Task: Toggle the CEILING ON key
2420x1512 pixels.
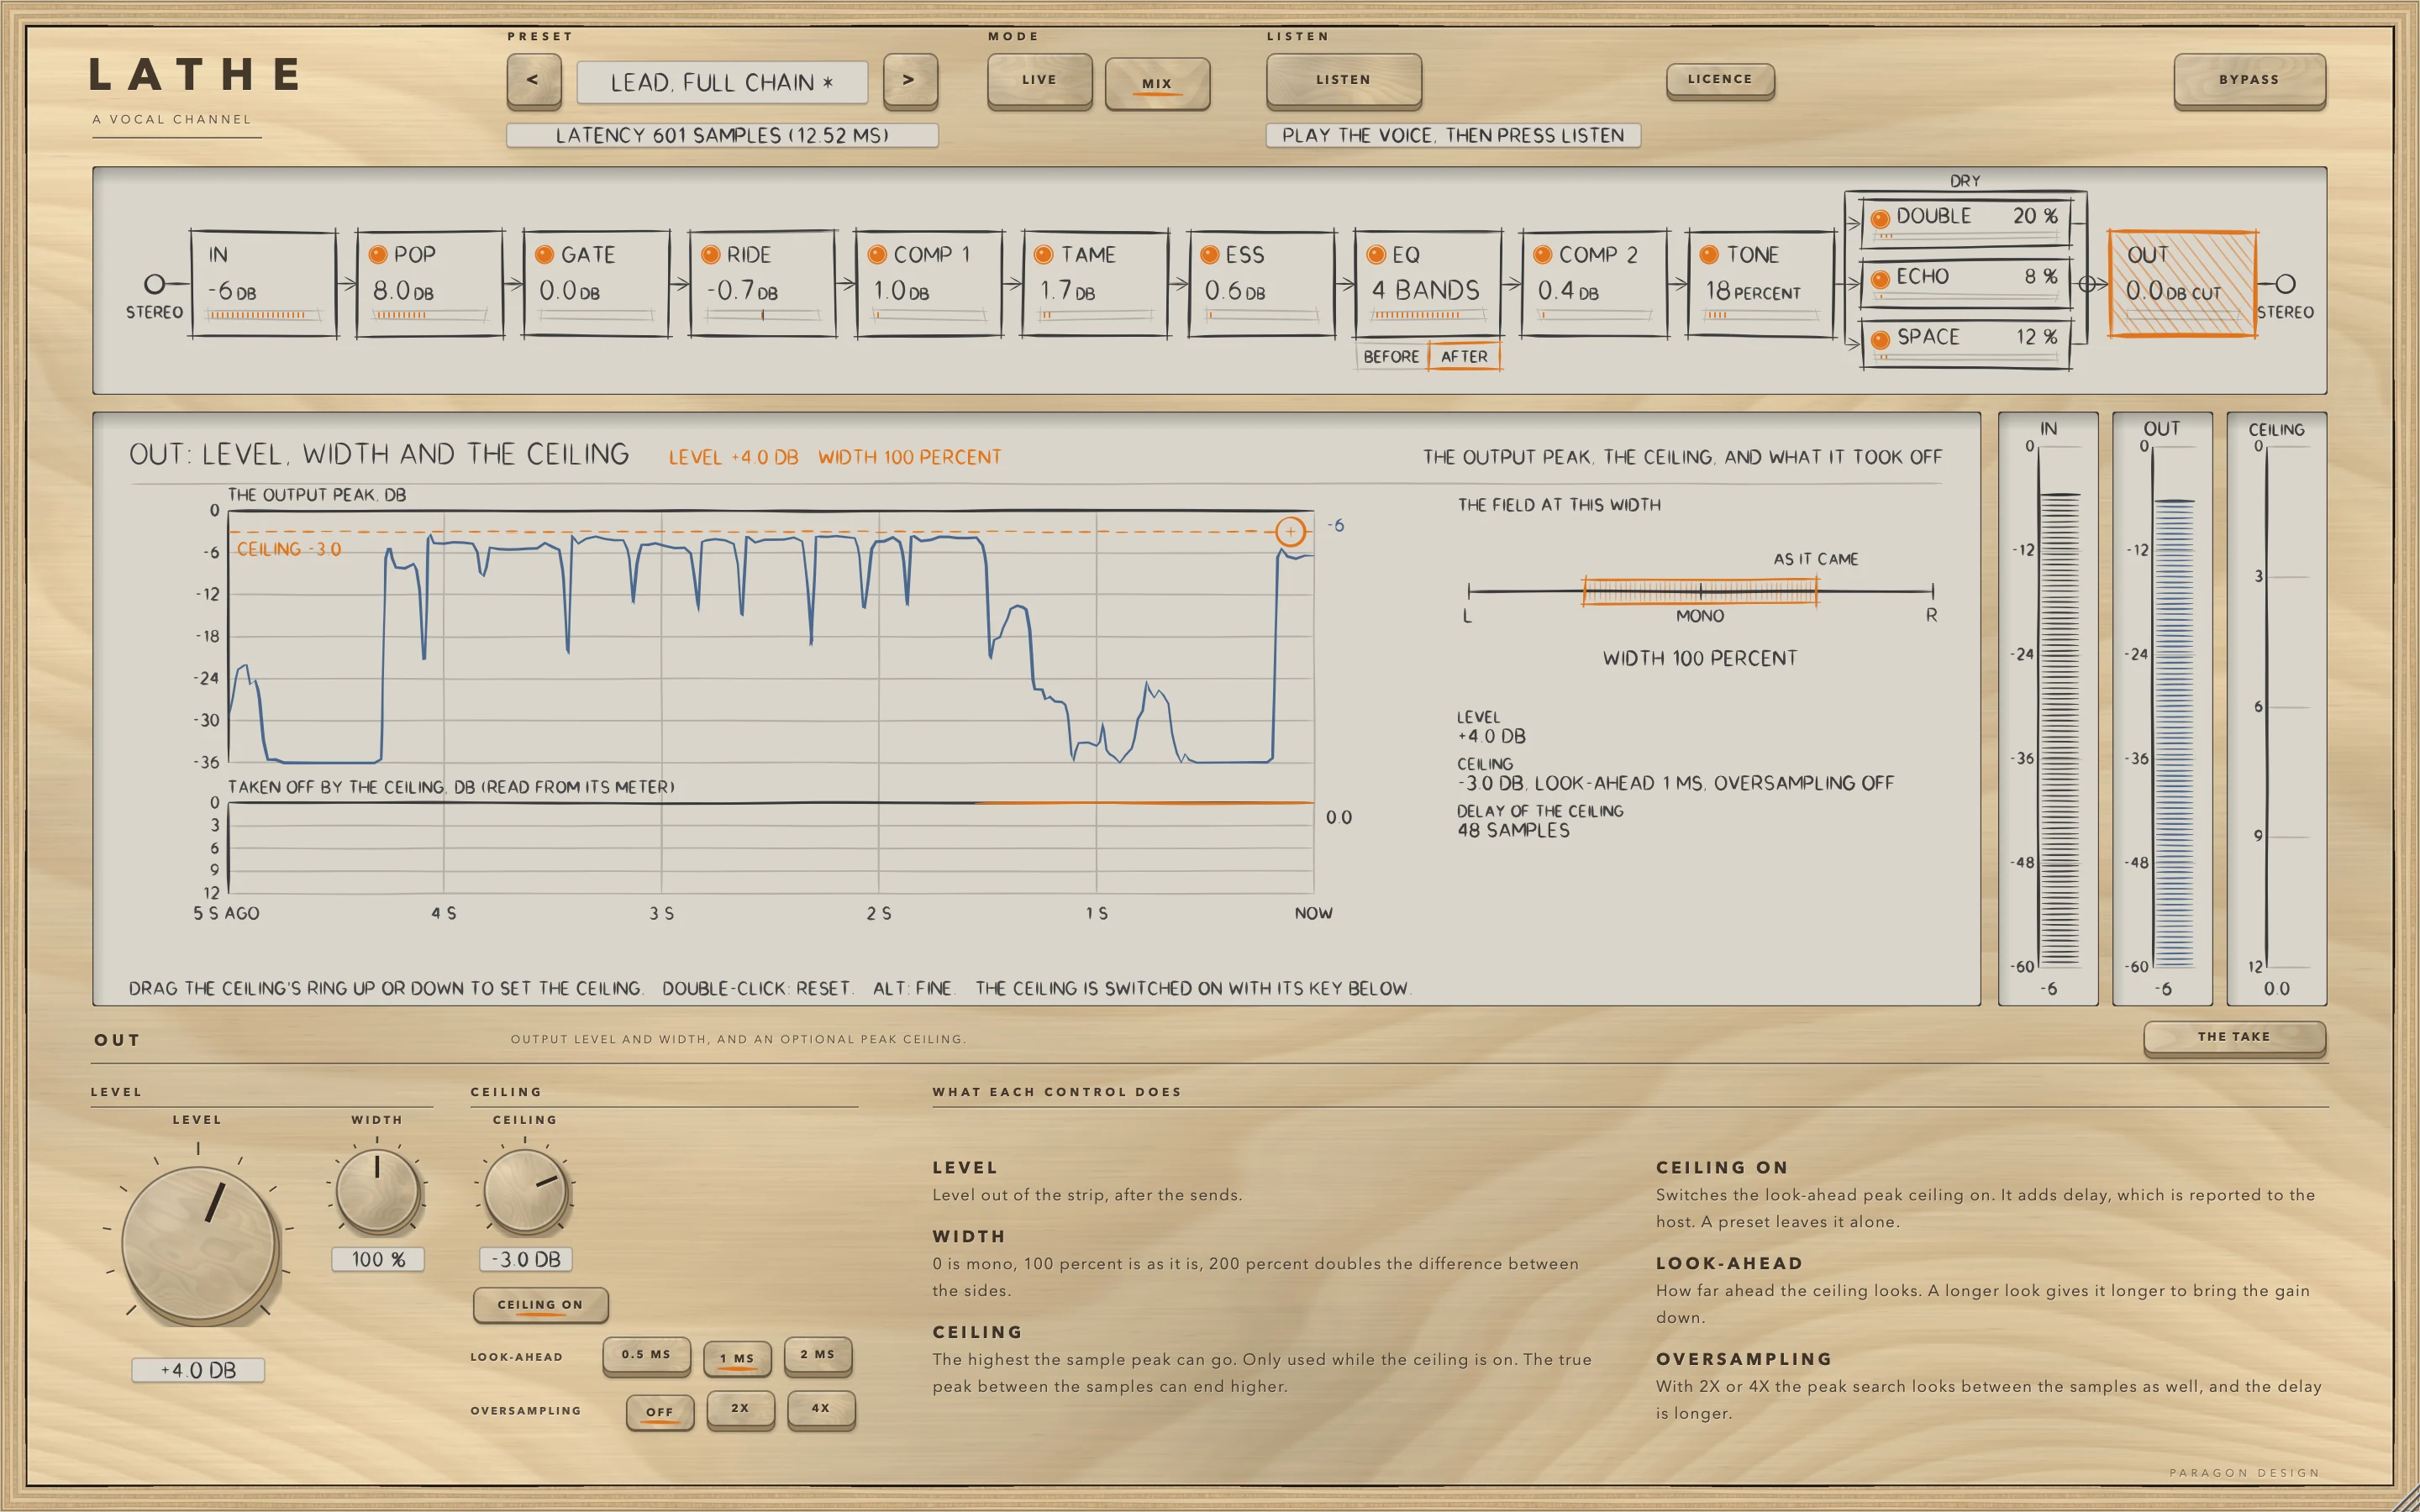Action: tap(540, 1305)
